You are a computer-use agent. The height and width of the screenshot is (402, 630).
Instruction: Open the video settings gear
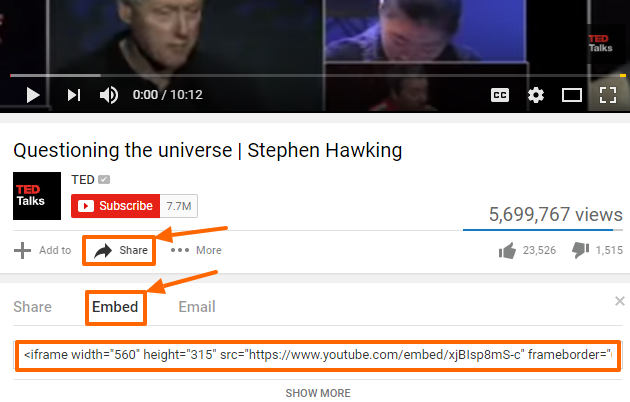(x=536, y=95)
